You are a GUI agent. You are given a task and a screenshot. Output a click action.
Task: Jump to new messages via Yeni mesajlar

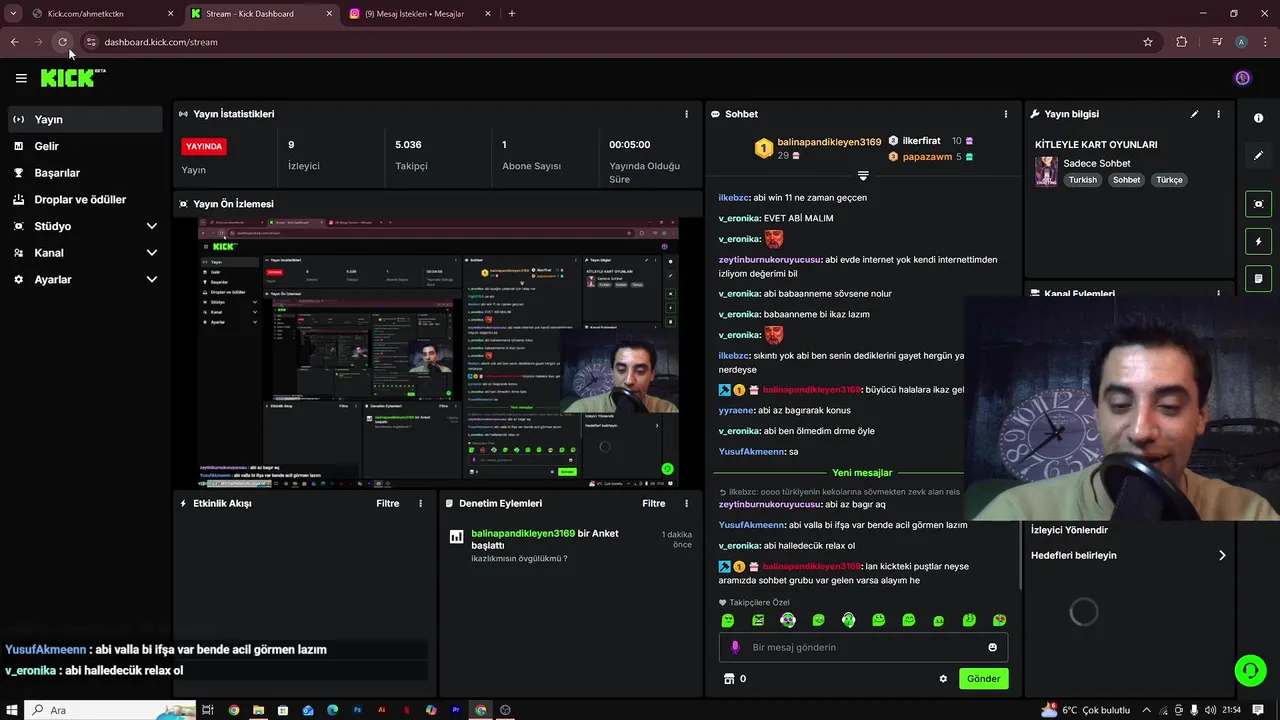coord(862,473)
